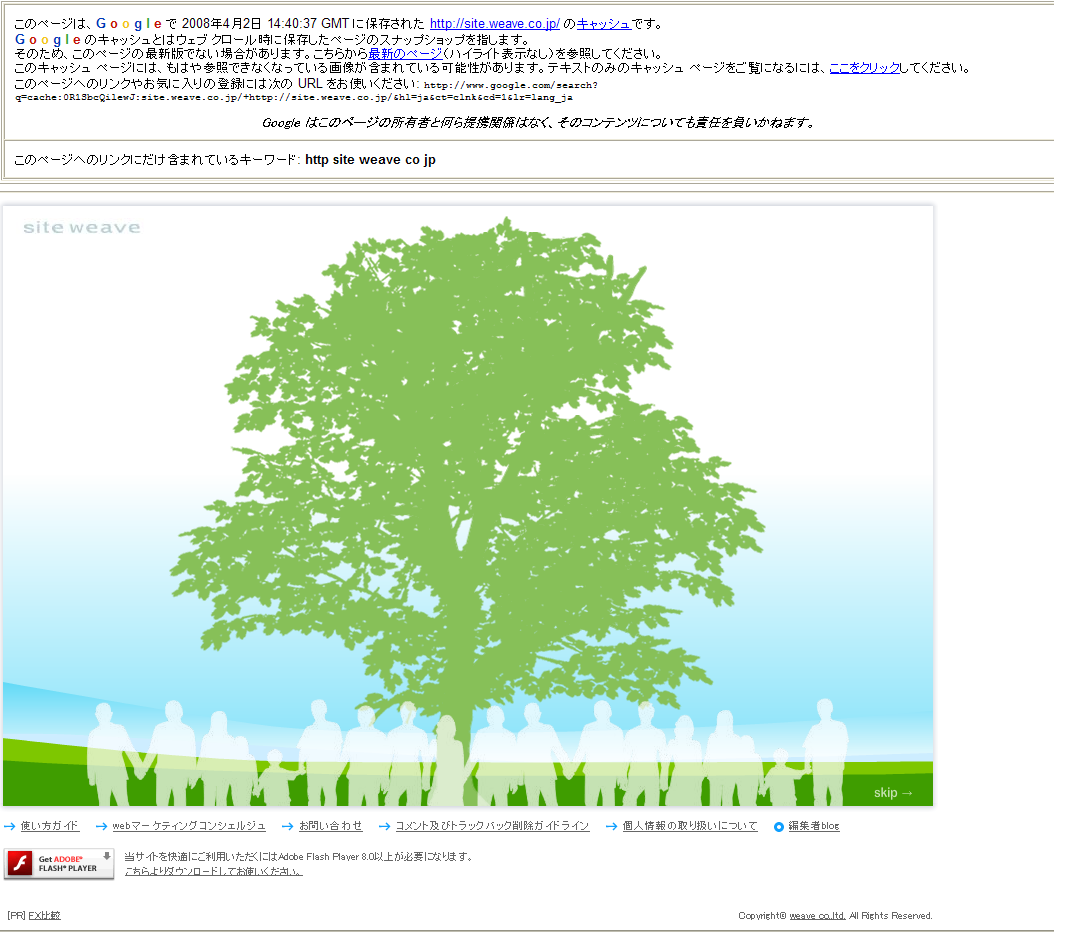The width and height of the screenshot is (1085, 934).
Task: Click the site weave logo
Action: 81,228
